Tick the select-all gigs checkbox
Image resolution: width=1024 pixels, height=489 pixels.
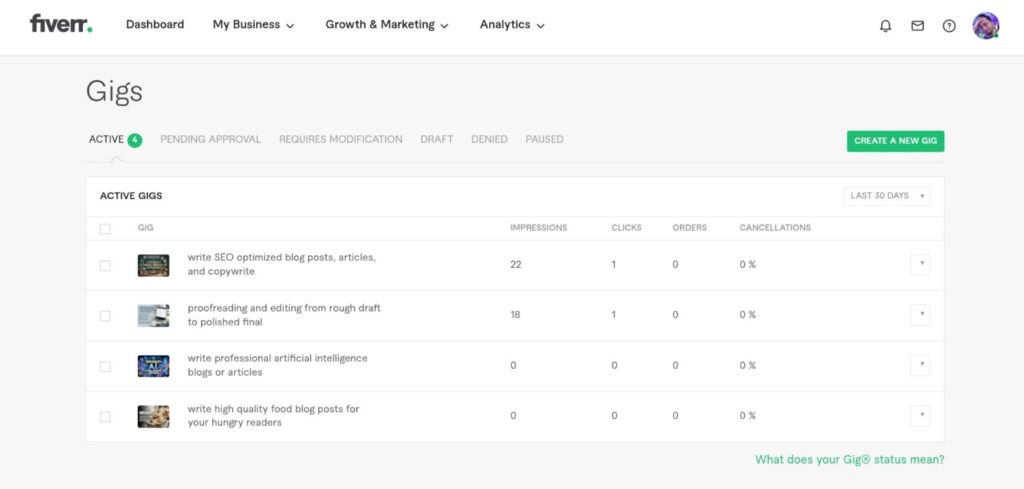pyautogui.click(x=105, y=229)
